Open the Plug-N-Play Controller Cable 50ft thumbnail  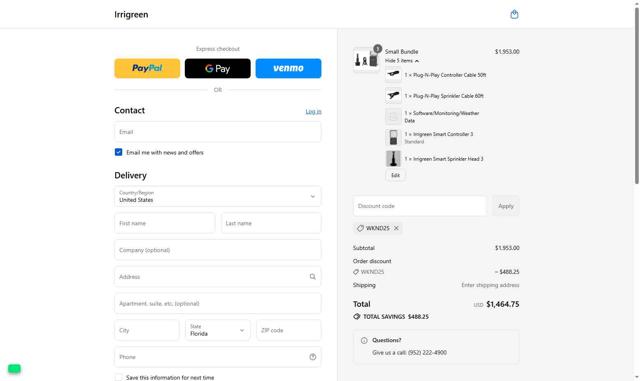[393, 75]
